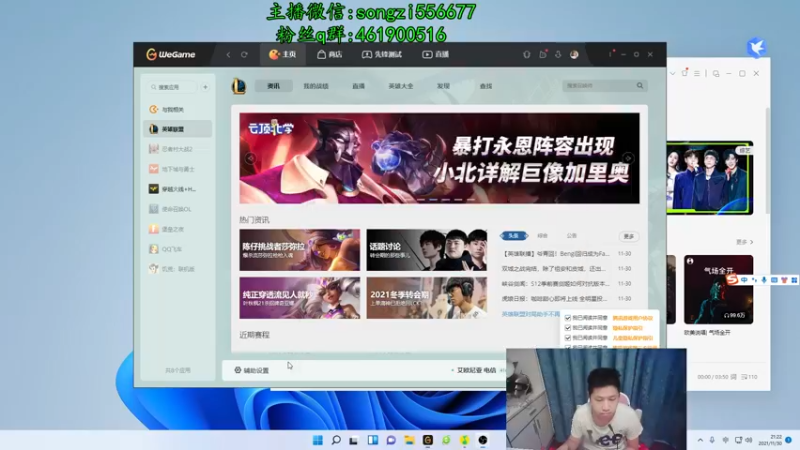Image resolution: width=800 pixels, height=450 pixels.
Task: Click the user avatar in WeGame's title bar
Action: coord(574,55)
